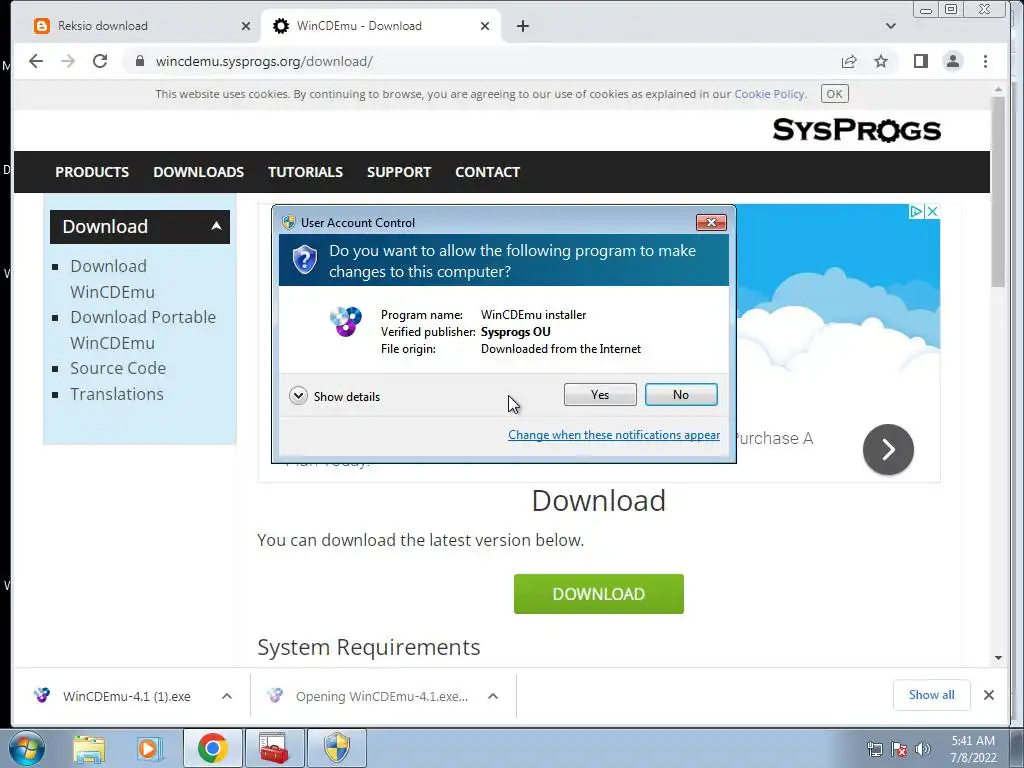Bookmark this page with star icon
This screenshot has height=768, width=1024.
881,61
